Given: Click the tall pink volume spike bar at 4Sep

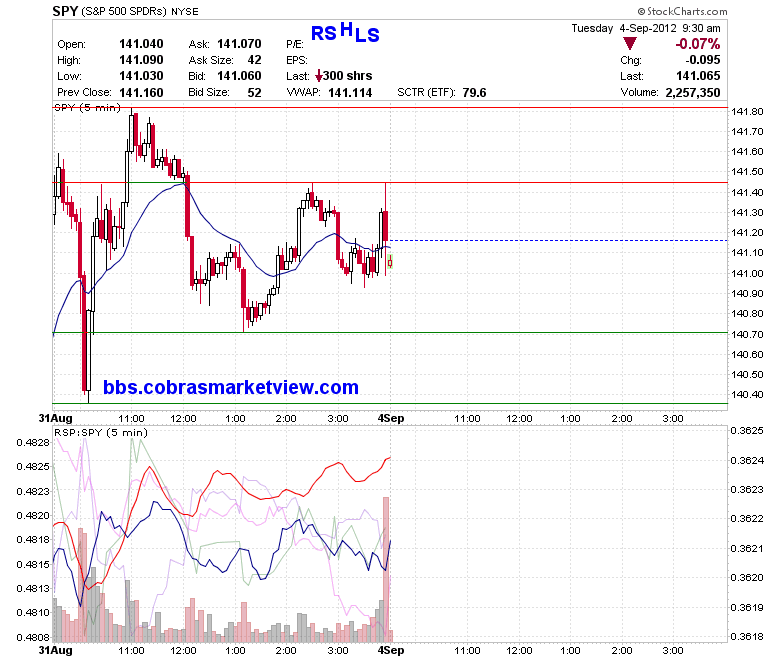Looking at the screenshot, I should (x=386, y=569).
